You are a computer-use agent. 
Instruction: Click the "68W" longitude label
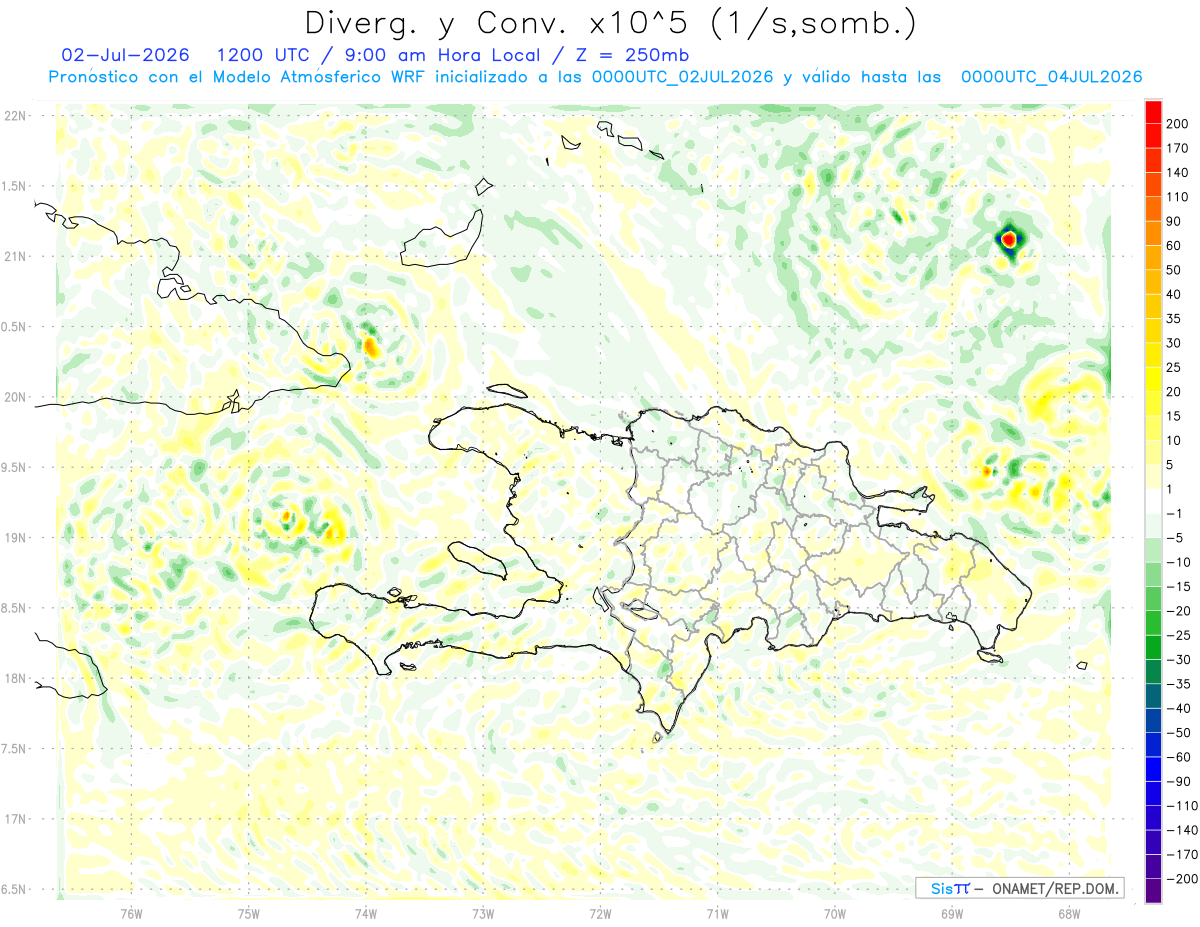click(1069, 913)
